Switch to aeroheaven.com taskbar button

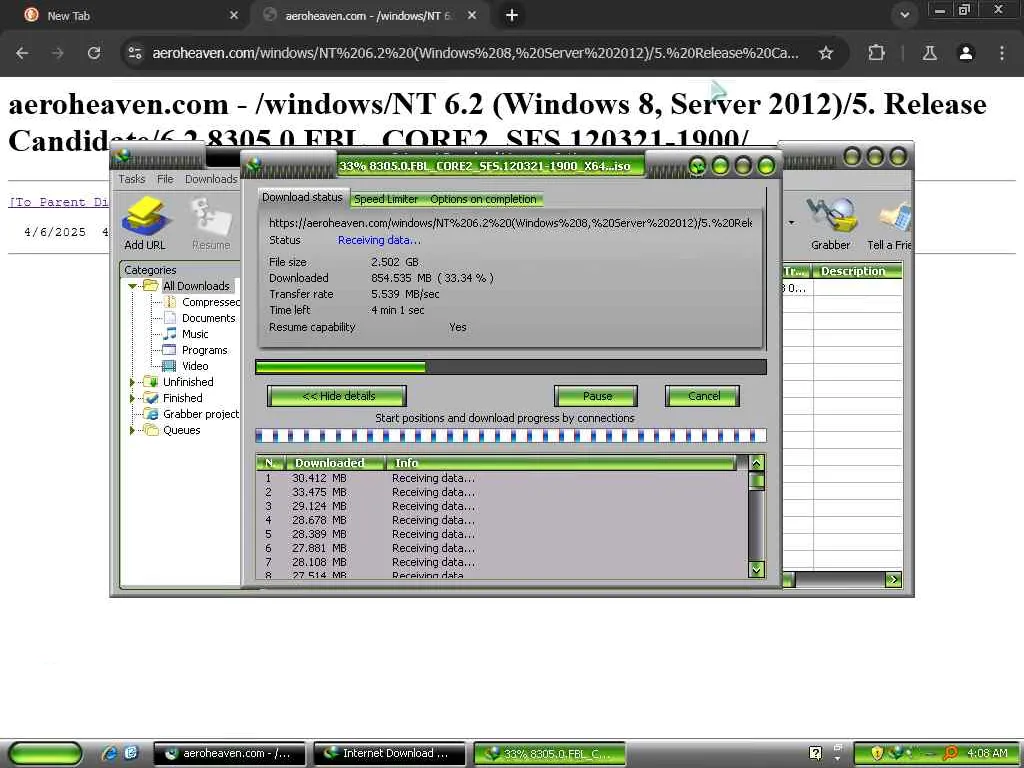230,754
